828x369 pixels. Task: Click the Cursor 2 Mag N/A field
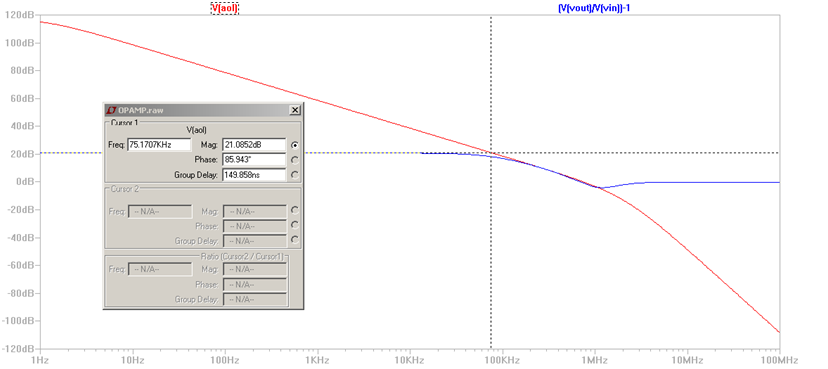click(x=255, y=211)
